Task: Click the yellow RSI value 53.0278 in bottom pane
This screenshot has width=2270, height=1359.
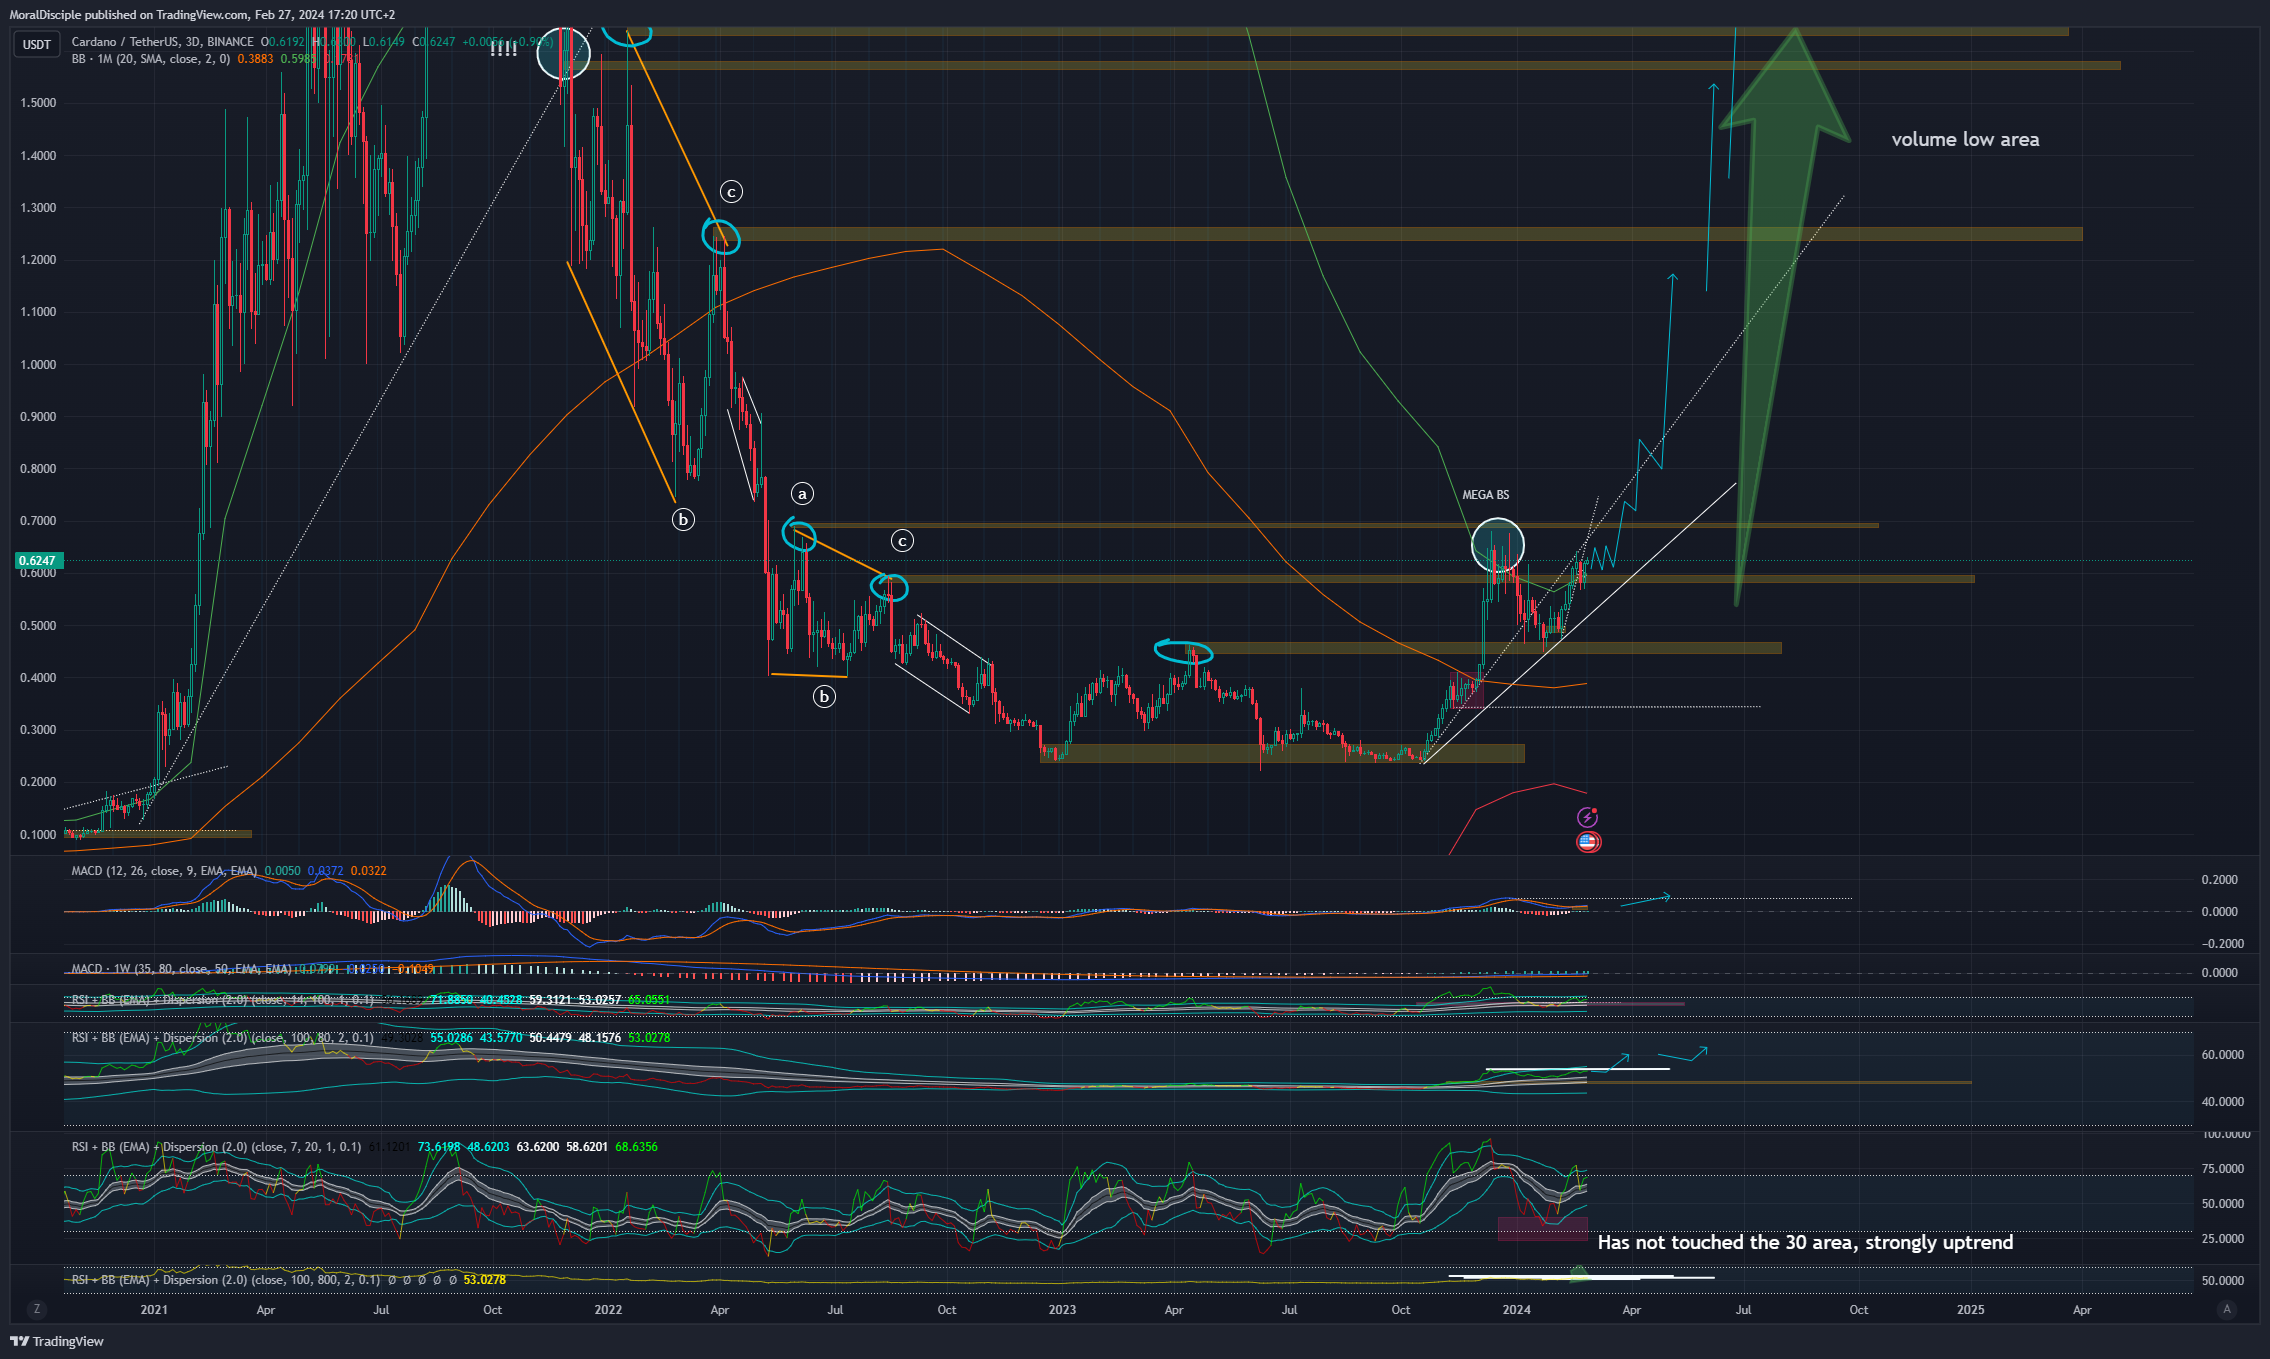Action: point(485,1280)
